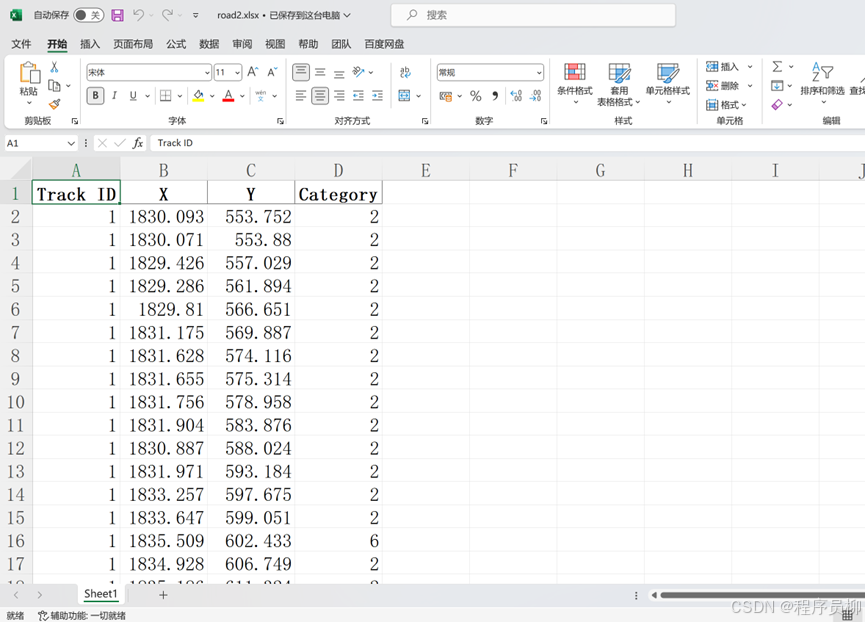
Task: Click the insert function fx icon
Action: [137, 143]
